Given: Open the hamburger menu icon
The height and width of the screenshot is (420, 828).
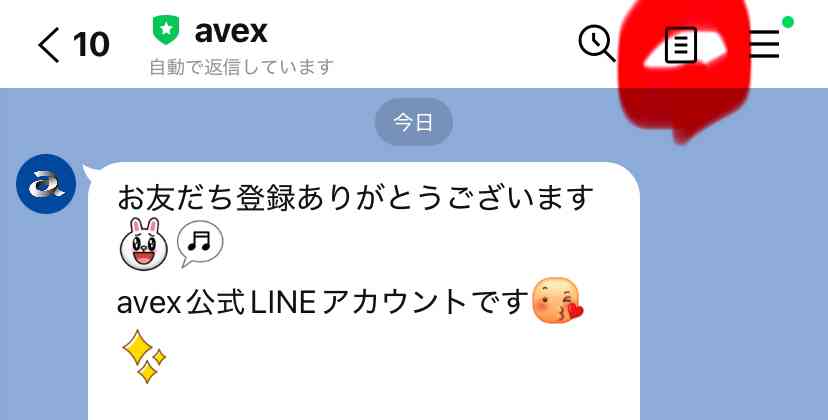Looking at the screenshot, I should coord(764,44).
